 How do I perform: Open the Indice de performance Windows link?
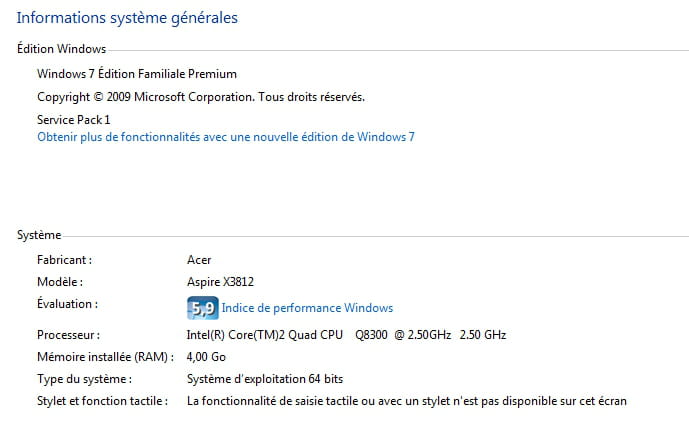pos(307,308)
